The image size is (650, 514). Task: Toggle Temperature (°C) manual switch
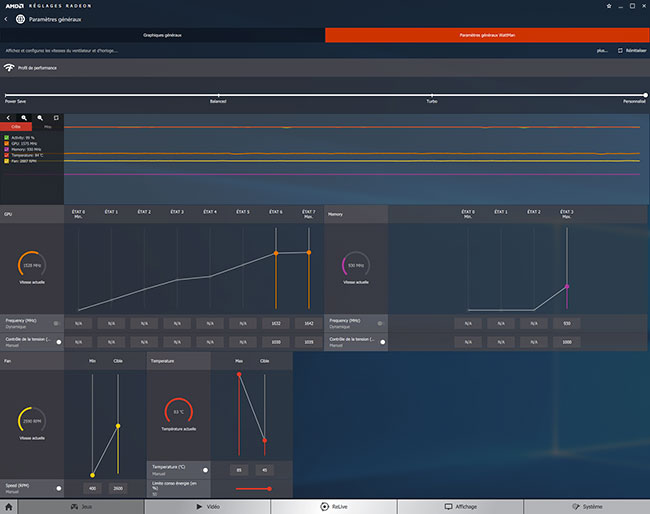(205, 469)
